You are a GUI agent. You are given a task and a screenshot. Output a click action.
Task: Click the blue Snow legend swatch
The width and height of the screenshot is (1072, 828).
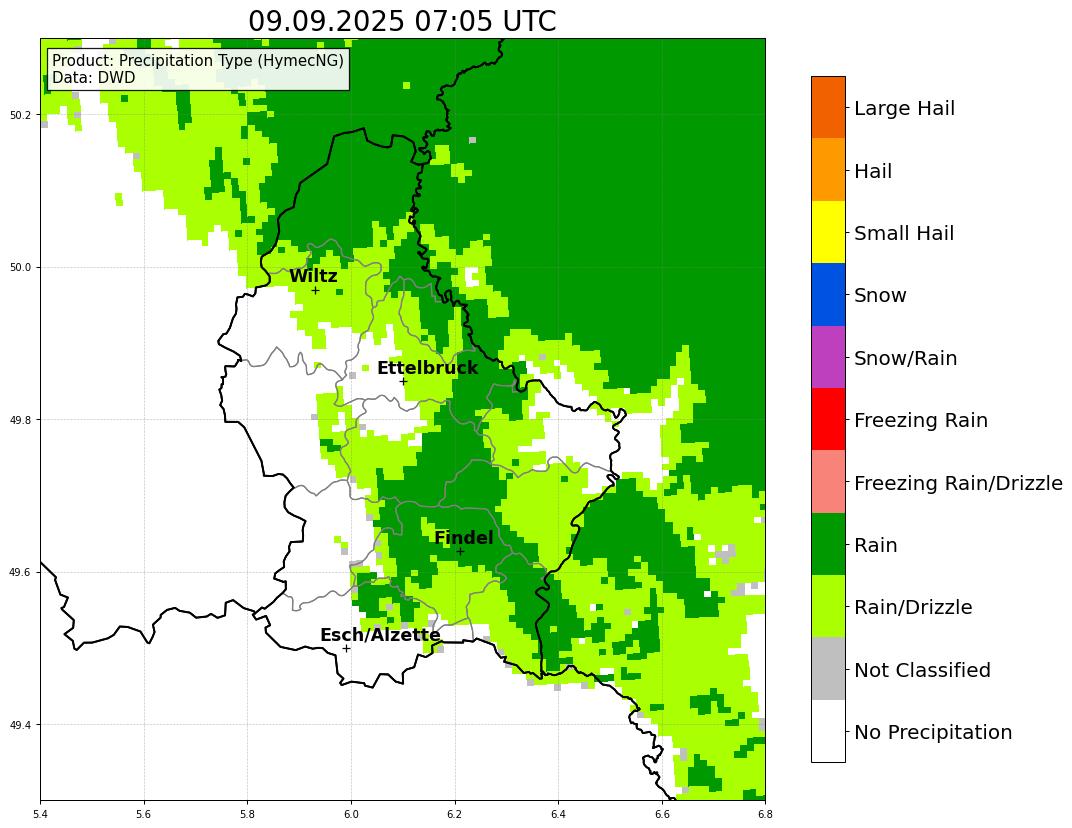pos(828,295)
